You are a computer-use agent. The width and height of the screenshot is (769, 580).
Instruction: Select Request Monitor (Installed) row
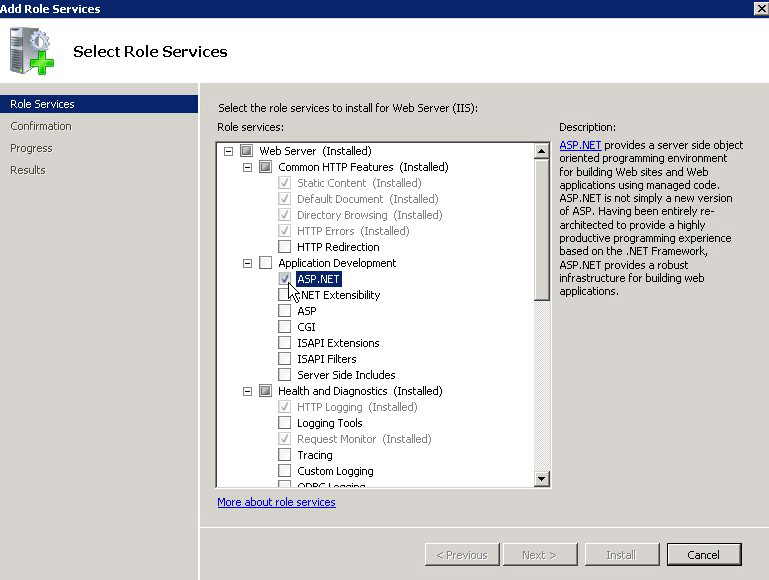point(364,439)
